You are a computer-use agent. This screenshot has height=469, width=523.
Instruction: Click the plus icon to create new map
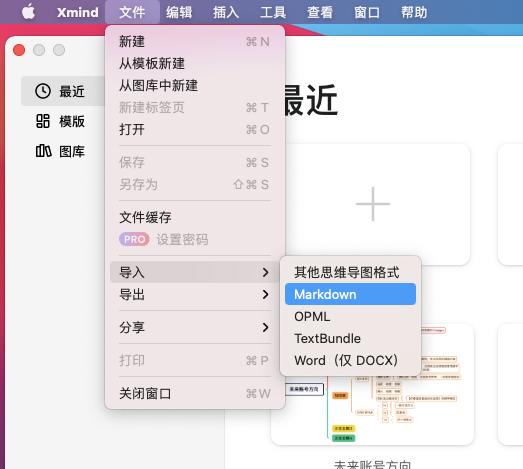tap(373, 204)
